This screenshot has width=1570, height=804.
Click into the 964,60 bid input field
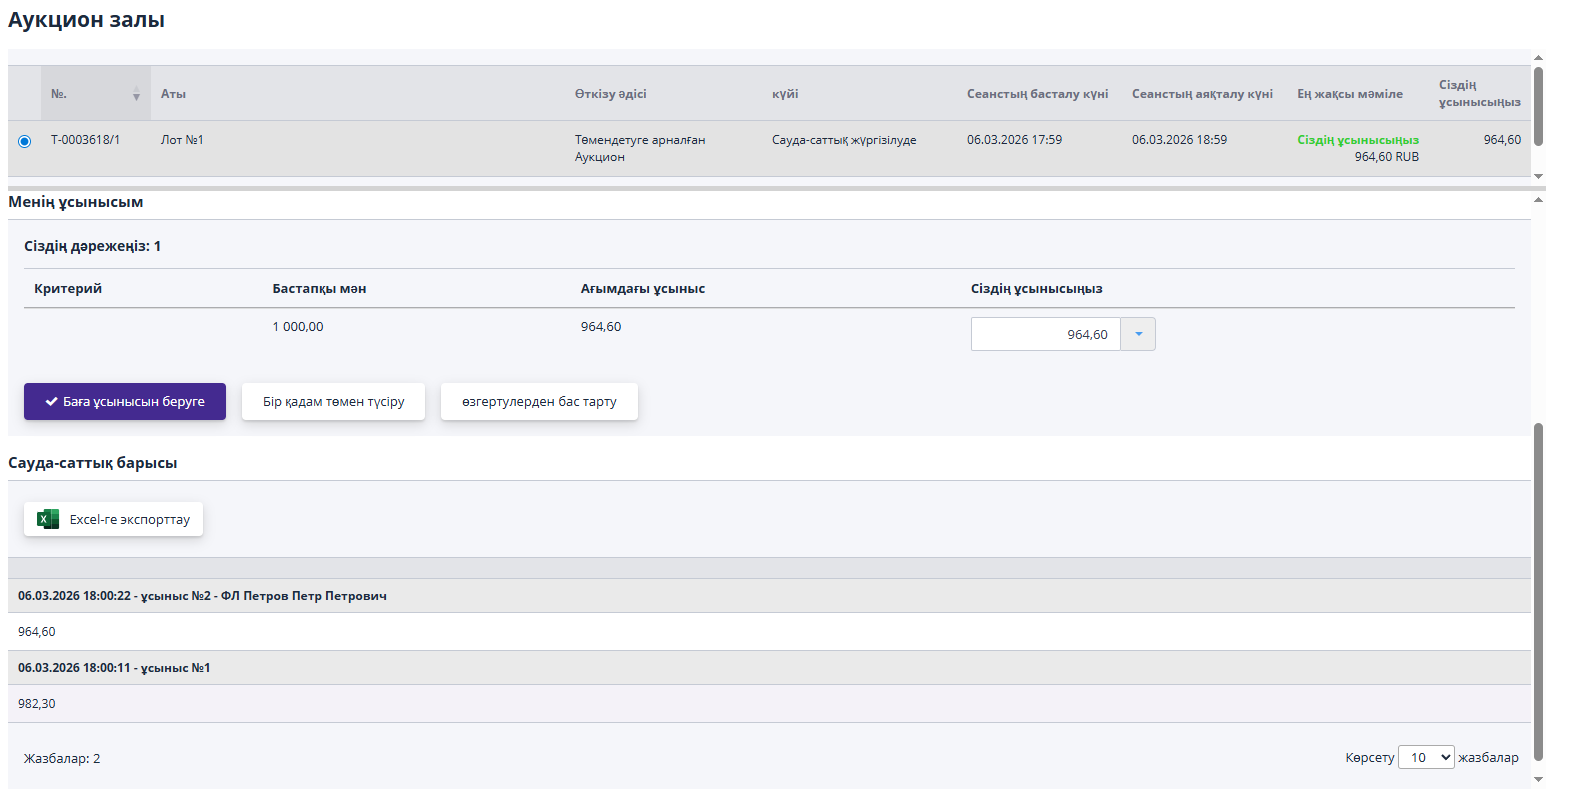pyautogui.click(x=1045, y=334)
